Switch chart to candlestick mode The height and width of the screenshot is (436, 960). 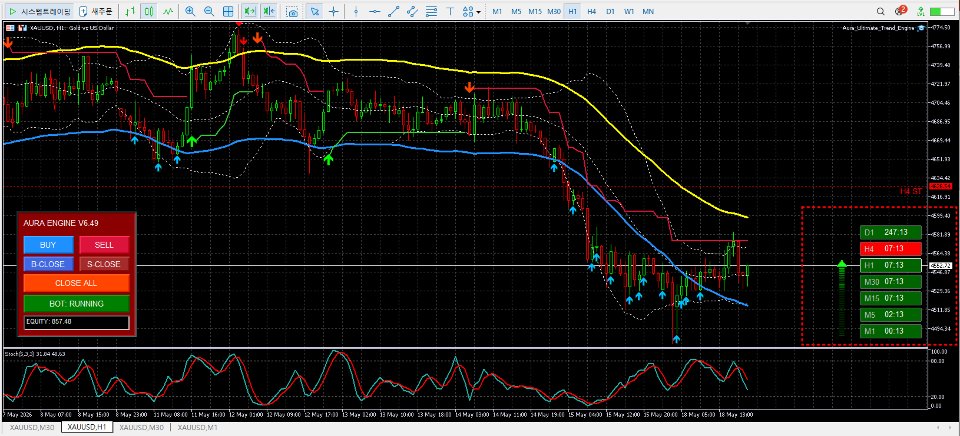click(148, 11)
